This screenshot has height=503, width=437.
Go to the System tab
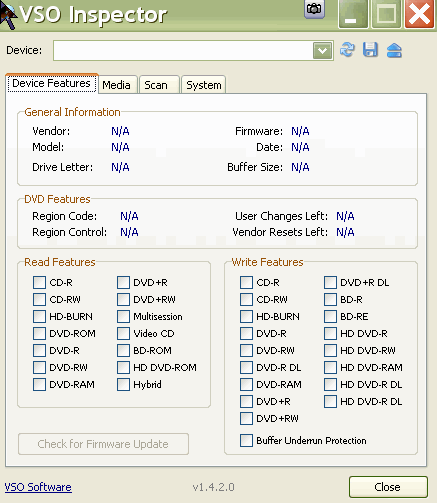click(x=204, y=85)
